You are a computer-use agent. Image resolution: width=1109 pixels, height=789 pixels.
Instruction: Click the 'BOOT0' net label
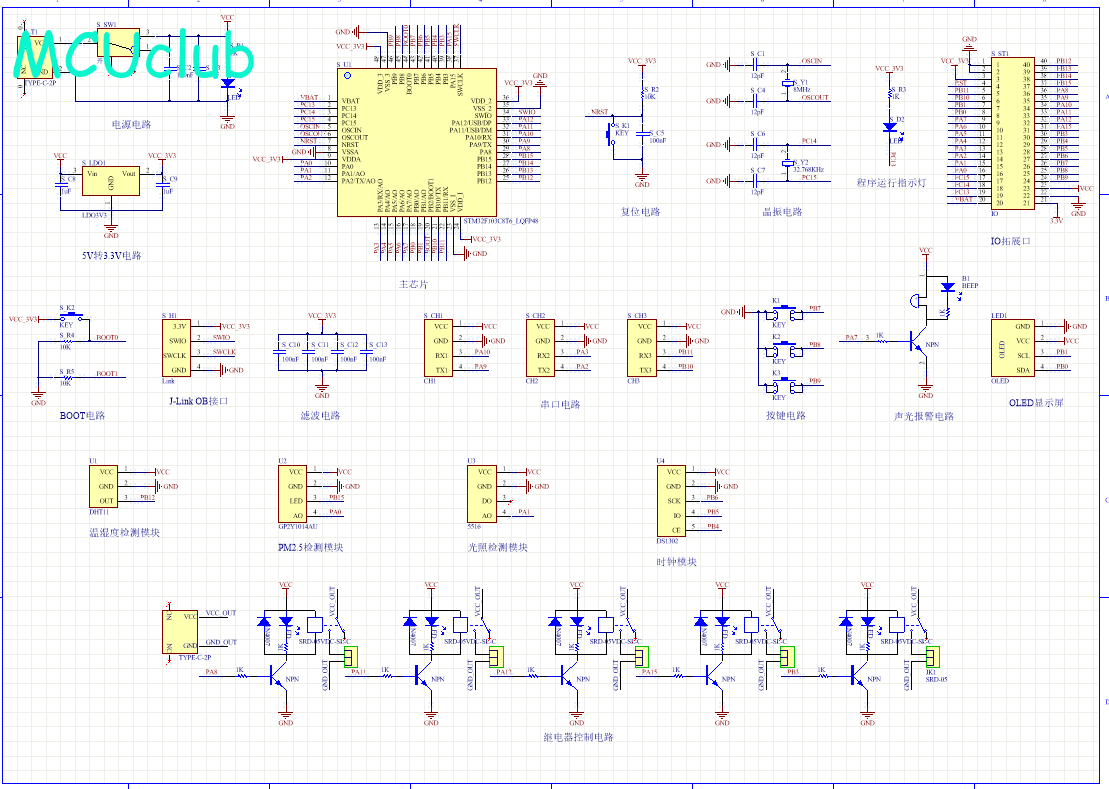coord(108,337)
